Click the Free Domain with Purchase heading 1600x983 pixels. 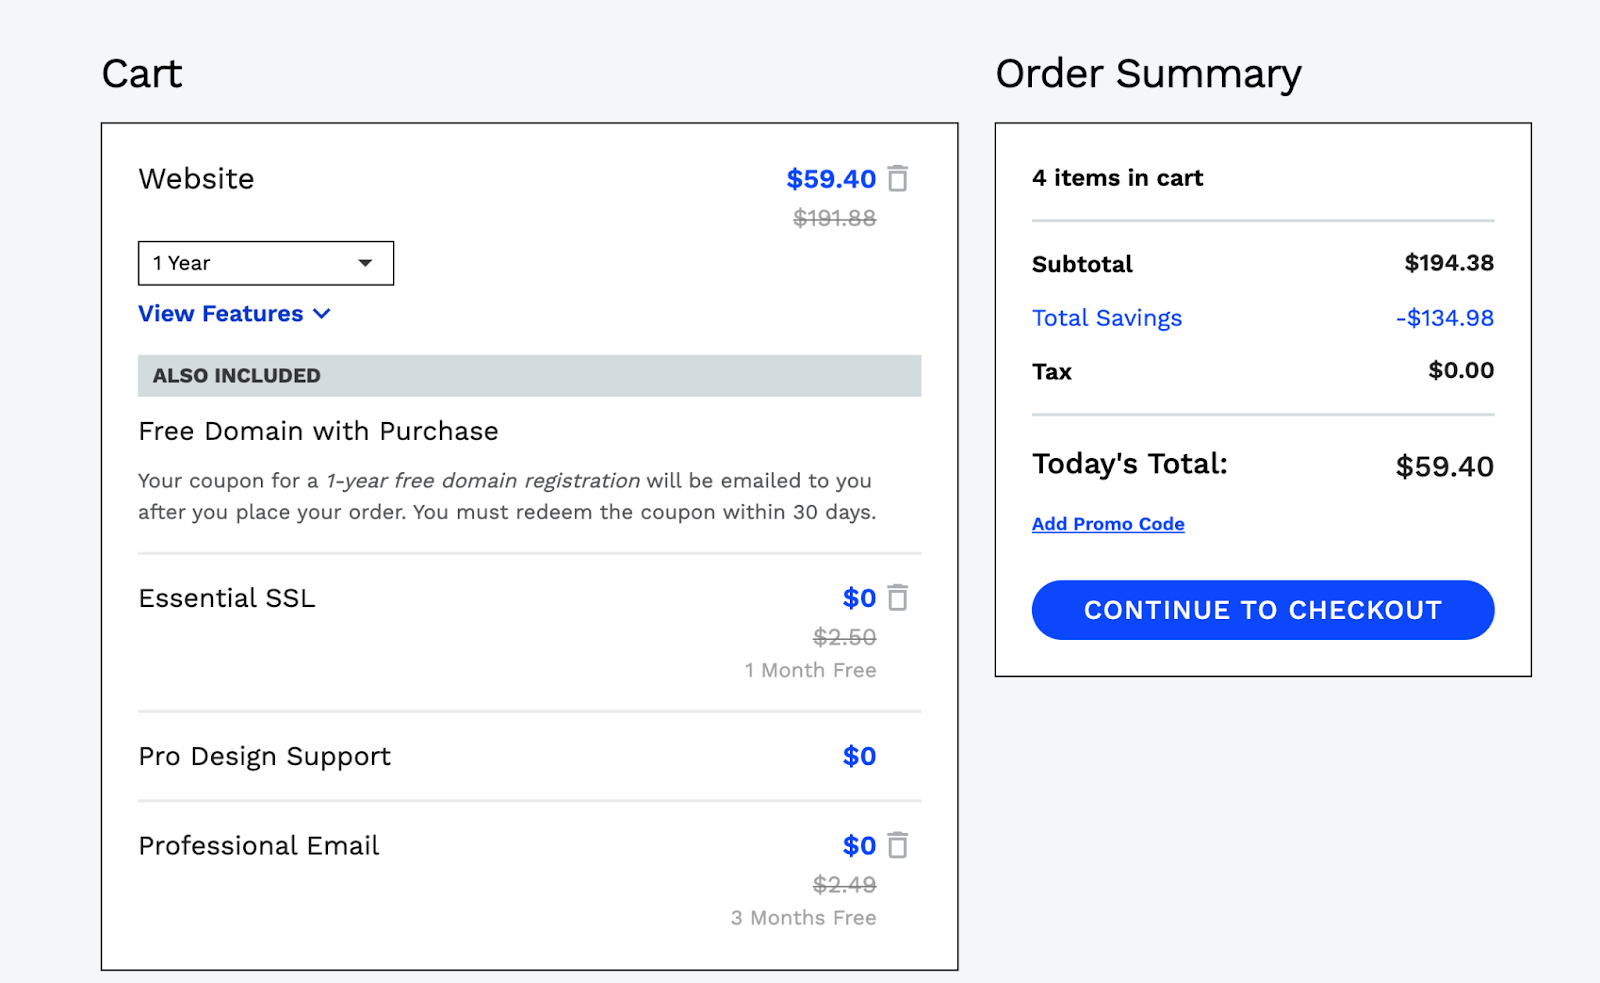[318, 431]
